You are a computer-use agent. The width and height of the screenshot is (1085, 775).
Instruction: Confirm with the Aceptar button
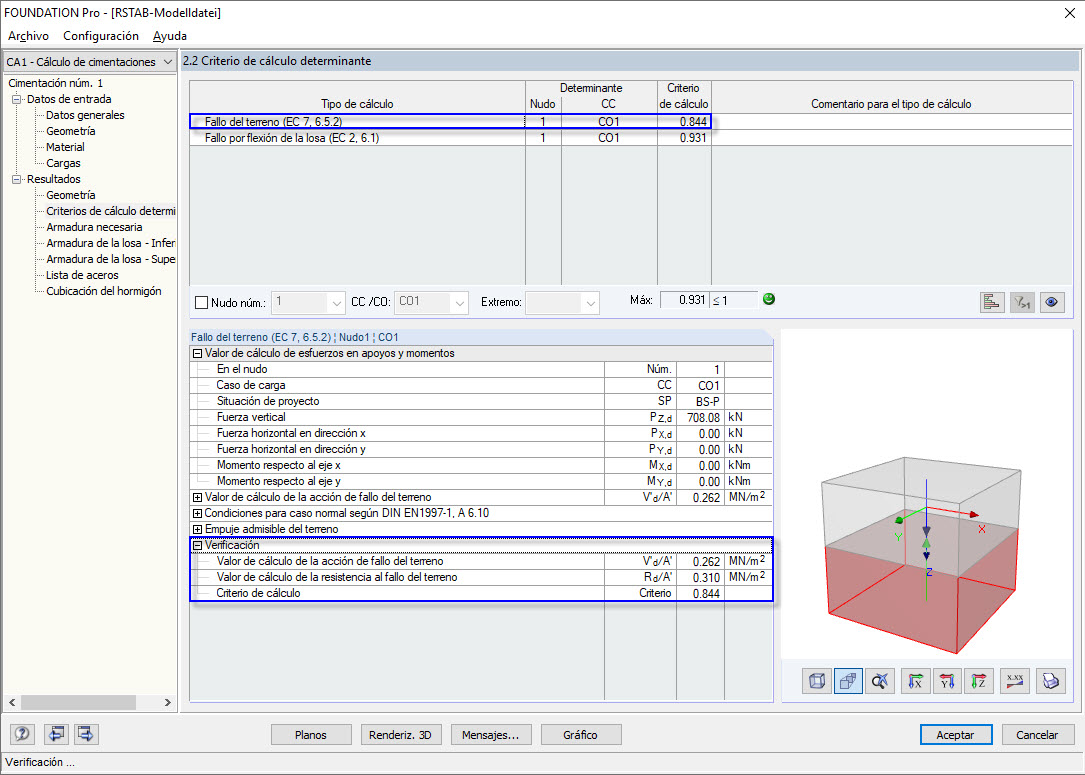click(x=956, y=734)
